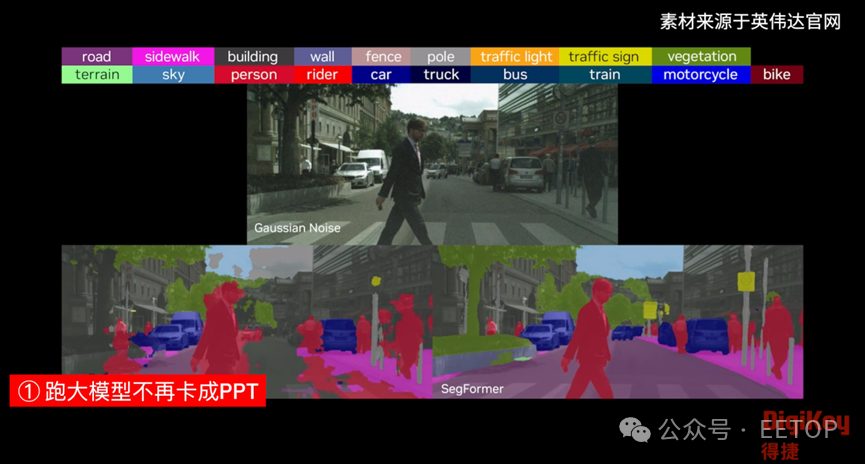Click the truck legend label
Viewport: 865px width, 464px height.
click(440, 74)
